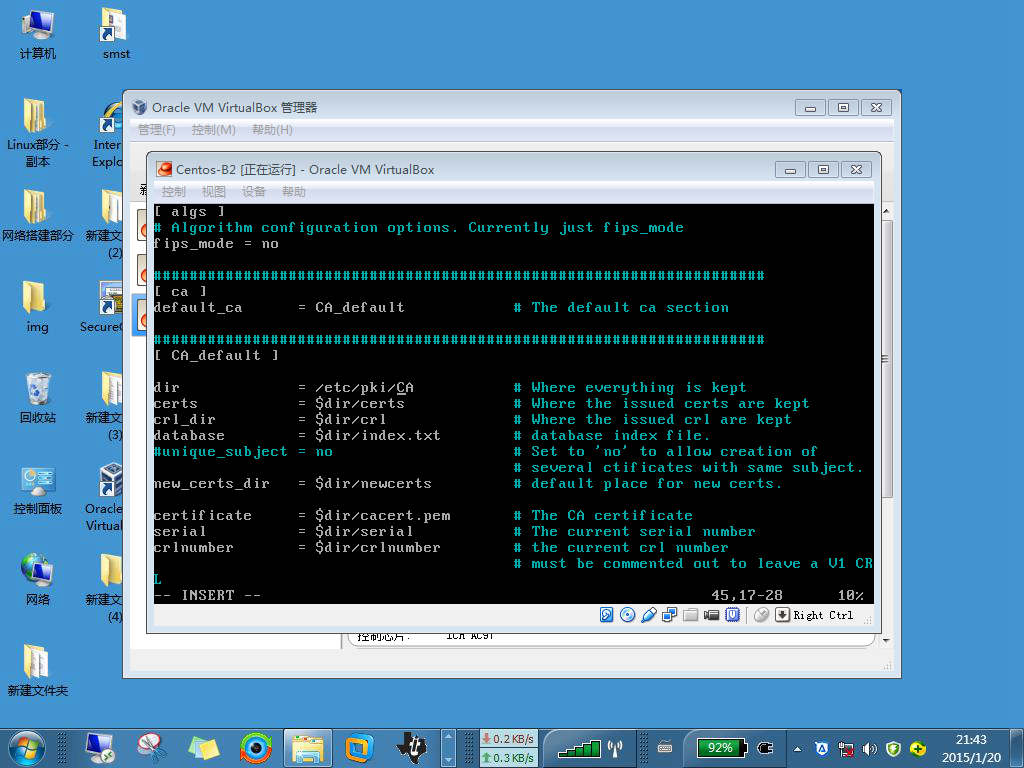
Task: Open the 控制(M) menu in VirtualBox manager
Action: pyautogui.click(x=213, y=129)
